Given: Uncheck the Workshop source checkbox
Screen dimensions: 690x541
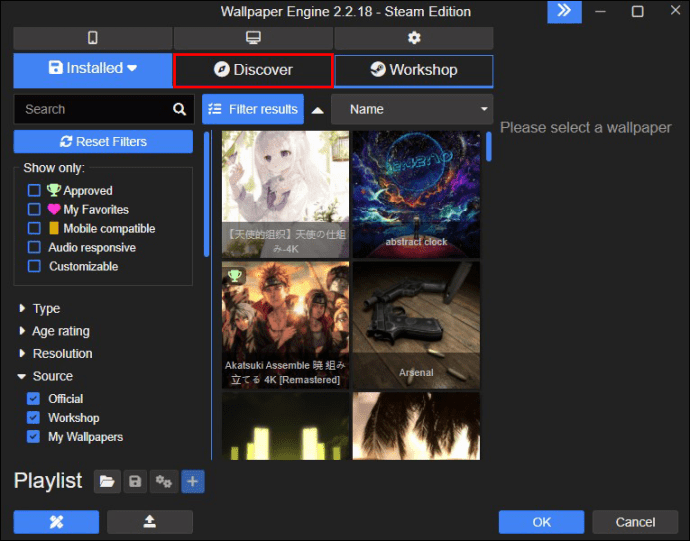Looking at the screenshot, I should point(34,418).
